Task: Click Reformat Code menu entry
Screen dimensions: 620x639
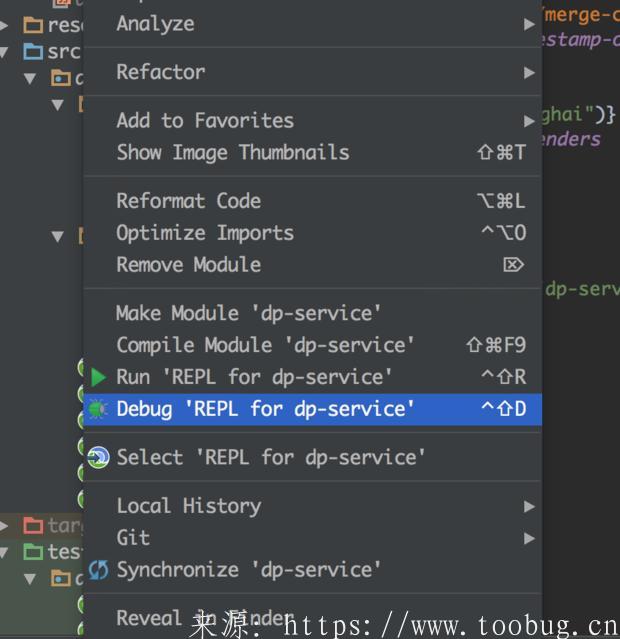Action: coord(313,201)
